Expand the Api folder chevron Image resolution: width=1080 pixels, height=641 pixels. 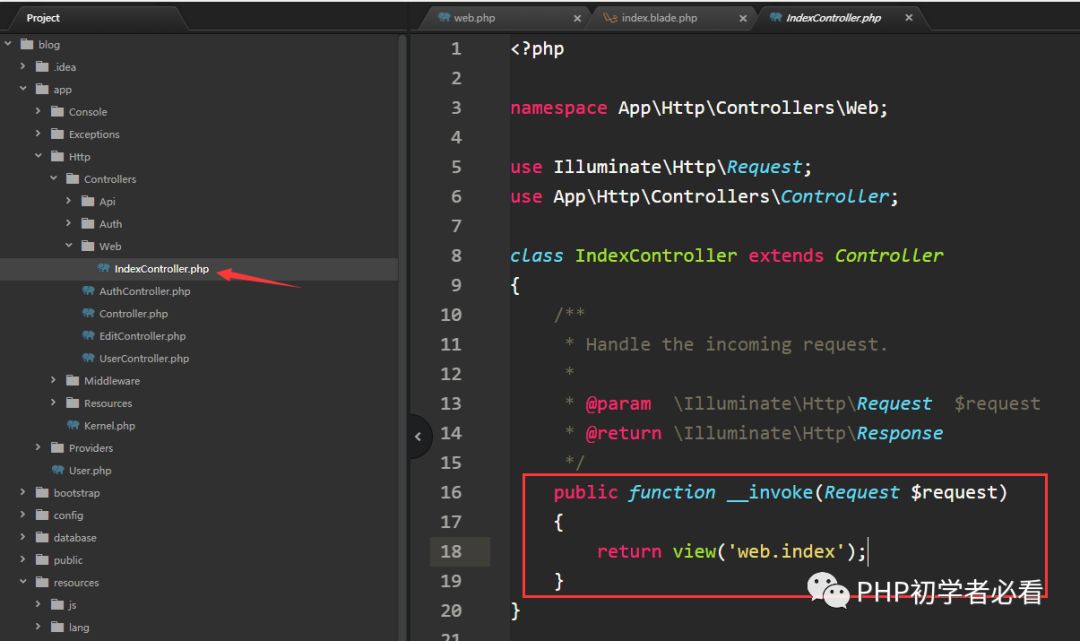tap(68, 200)
